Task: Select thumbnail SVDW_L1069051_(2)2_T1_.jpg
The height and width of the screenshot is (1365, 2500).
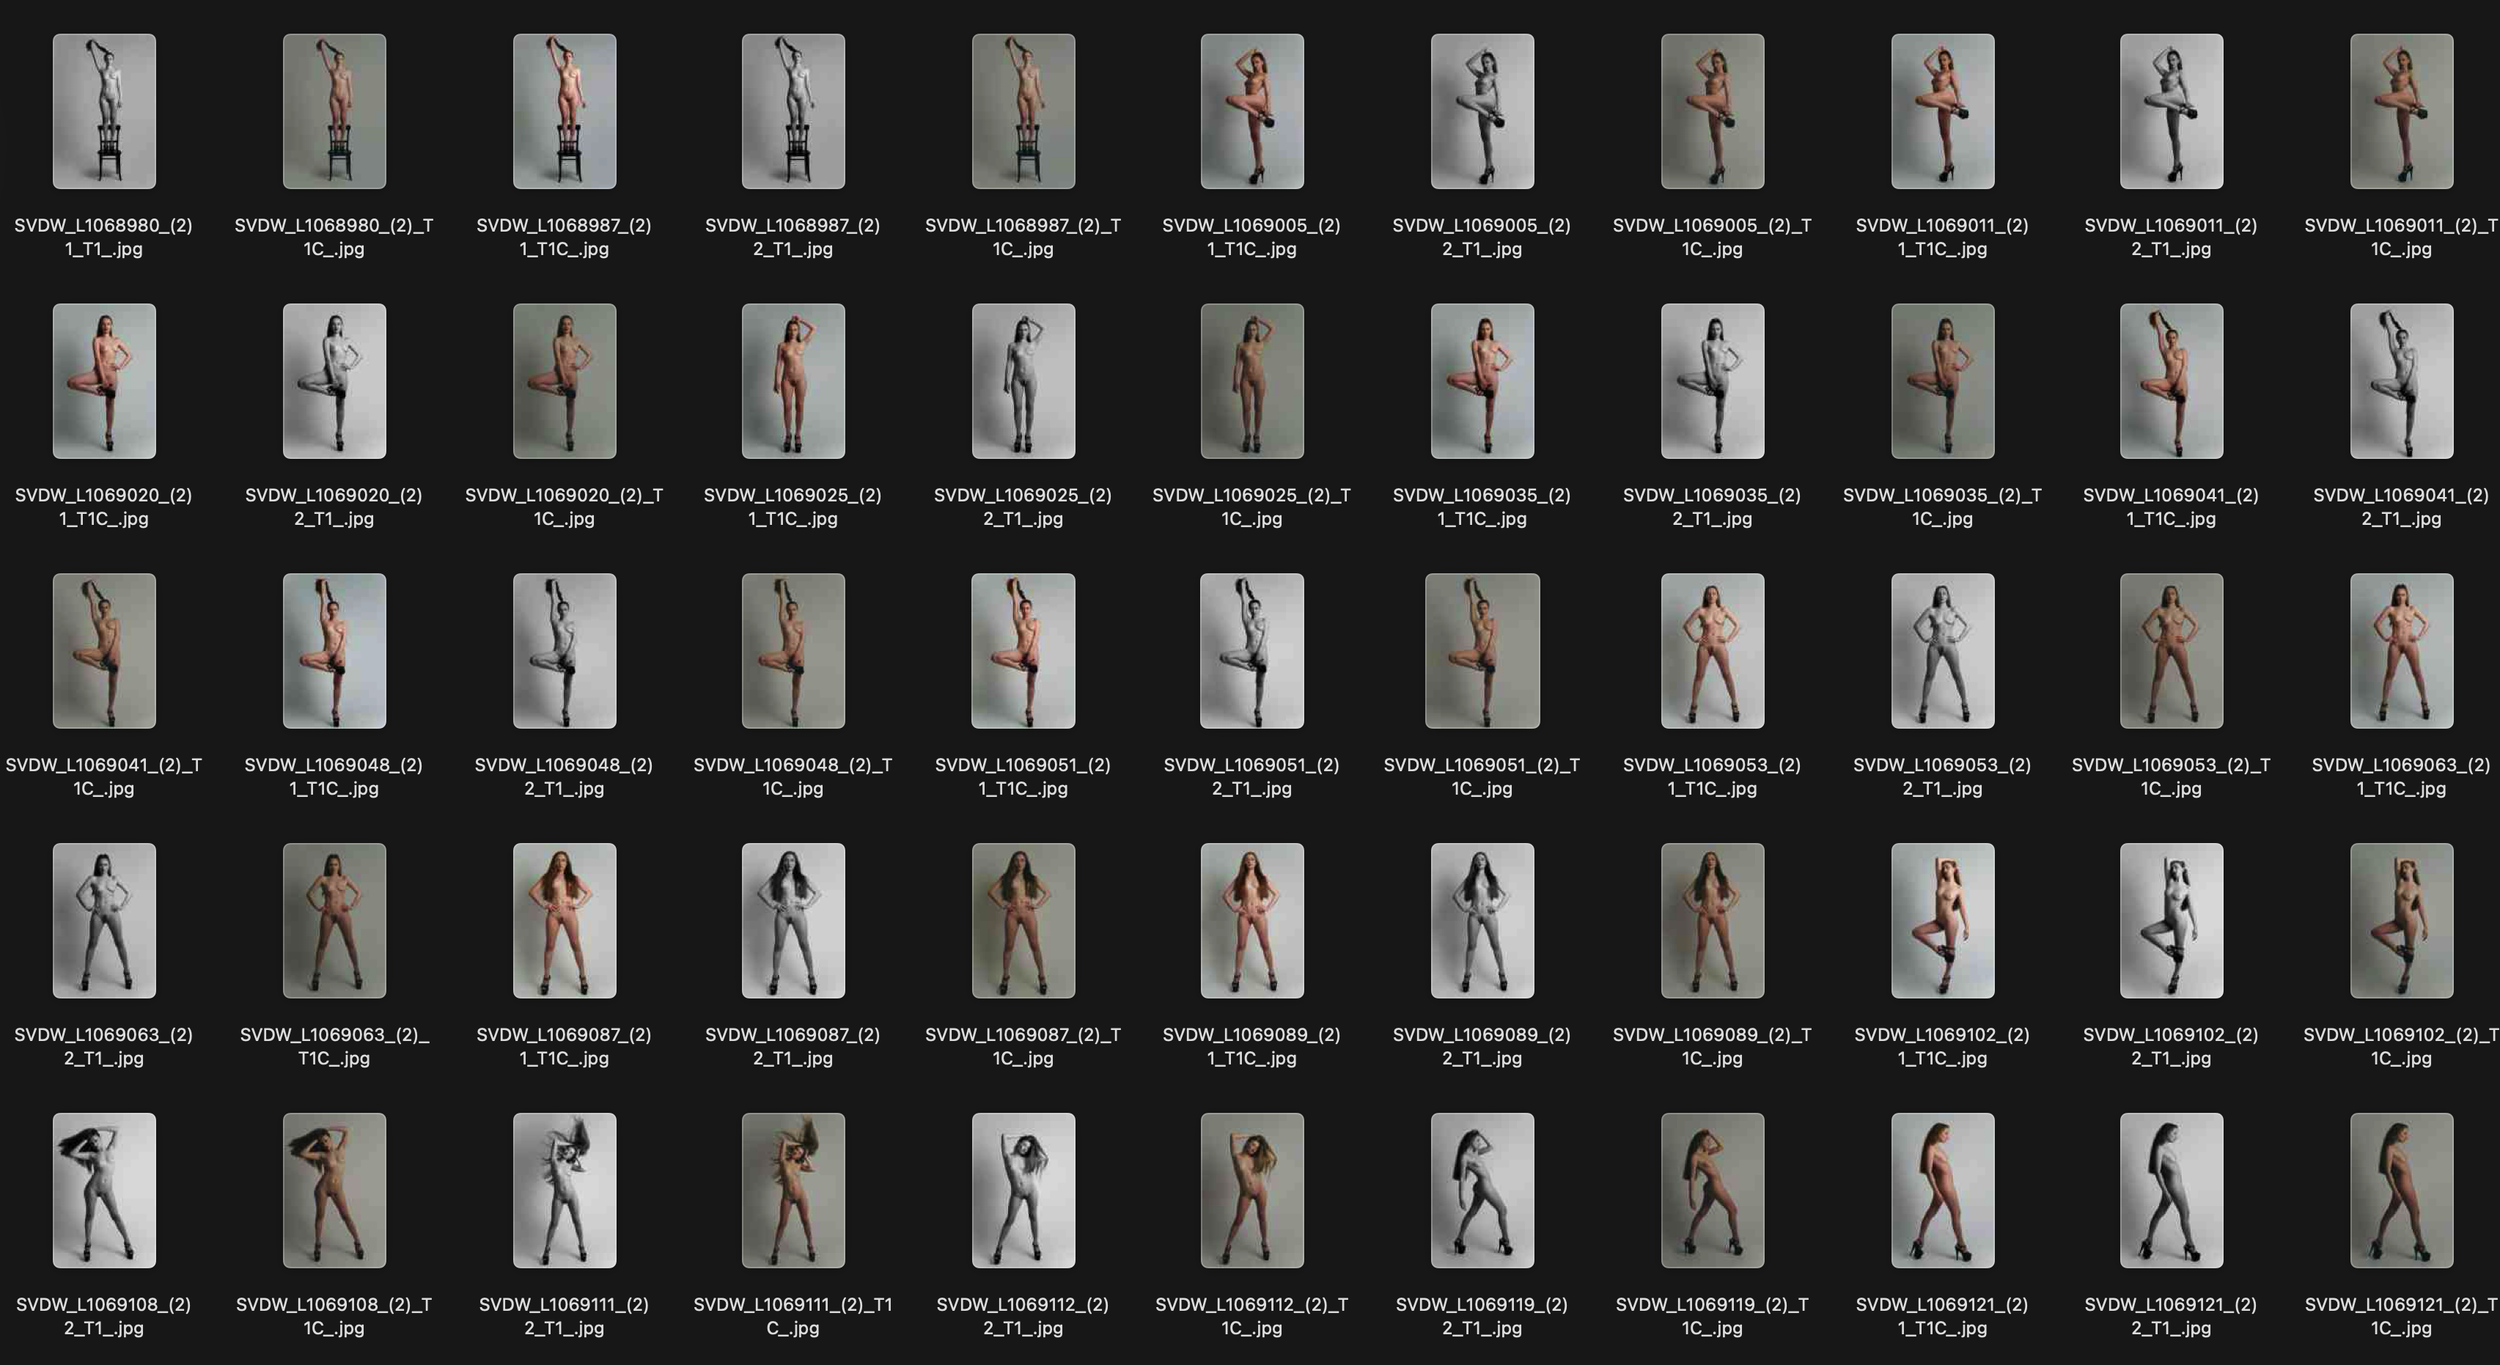Action: pos(1250,650)
